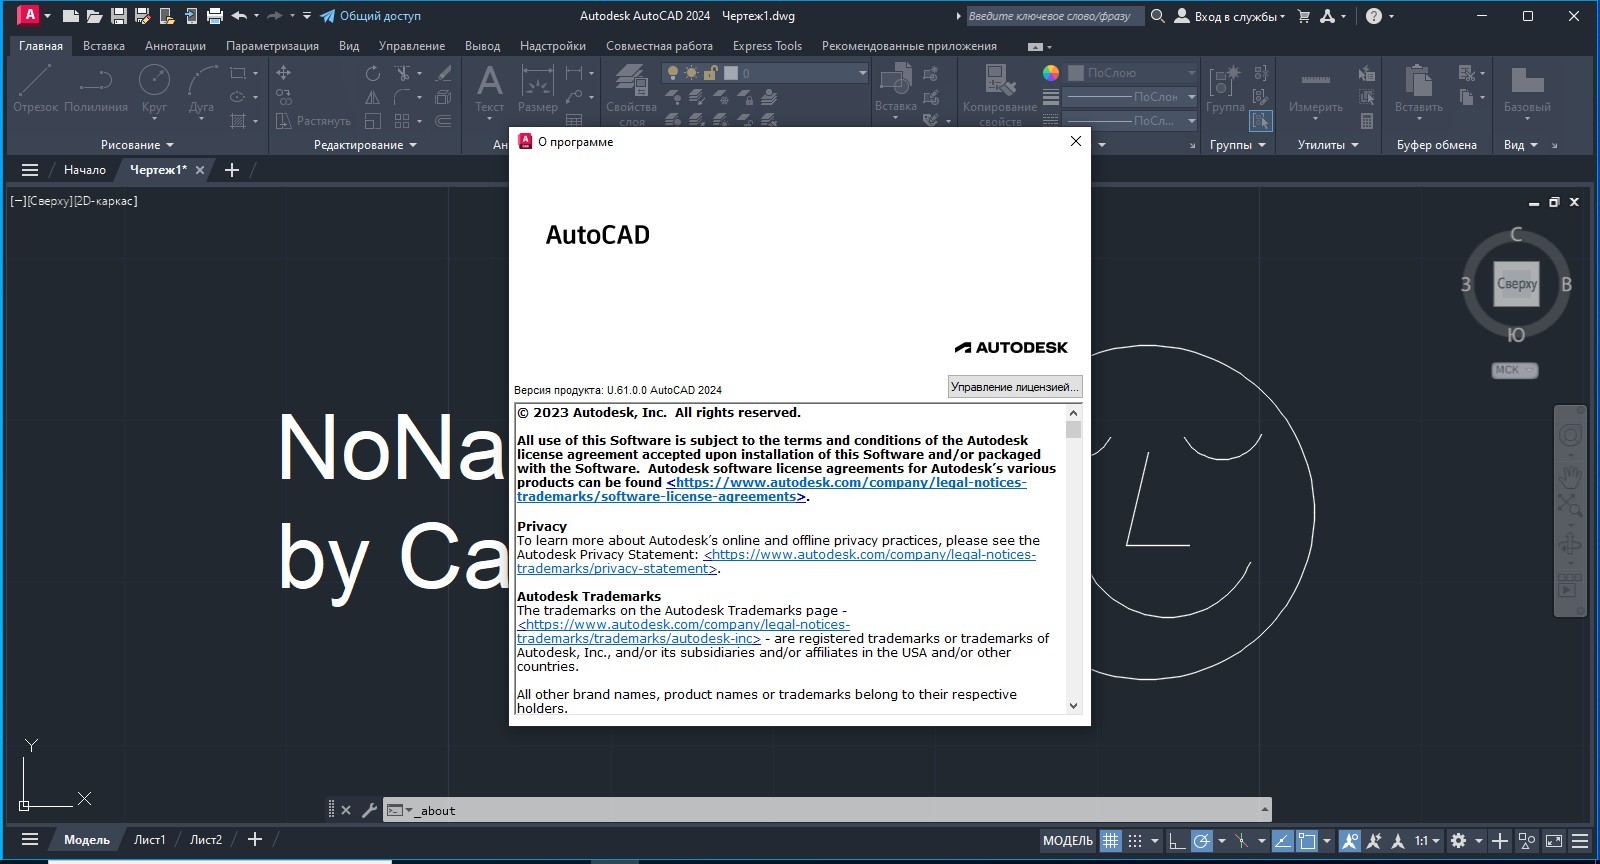
Task: Click the Move tool icon
Action: (284, 73)
